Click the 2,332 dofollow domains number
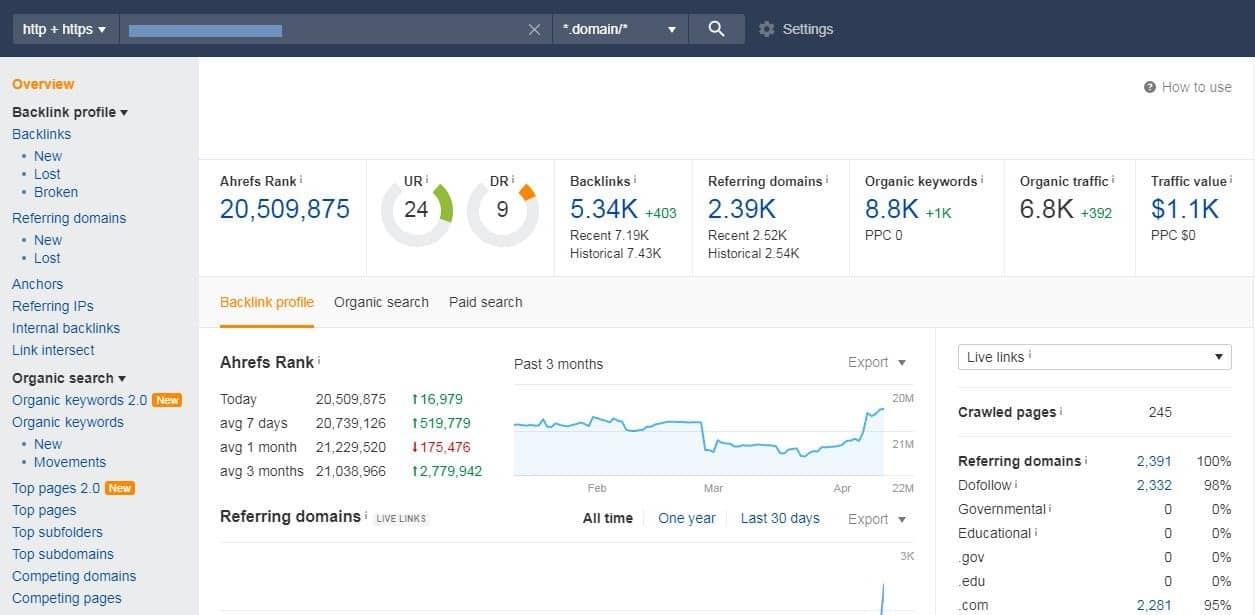The width and height of the screenshot is (1255, 615). (x=1154, y=485)
